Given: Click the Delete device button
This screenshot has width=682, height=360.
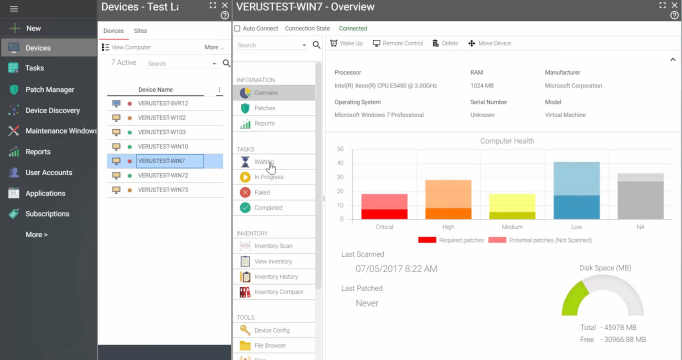Looking at the screenshot, I should click(445, 43).
